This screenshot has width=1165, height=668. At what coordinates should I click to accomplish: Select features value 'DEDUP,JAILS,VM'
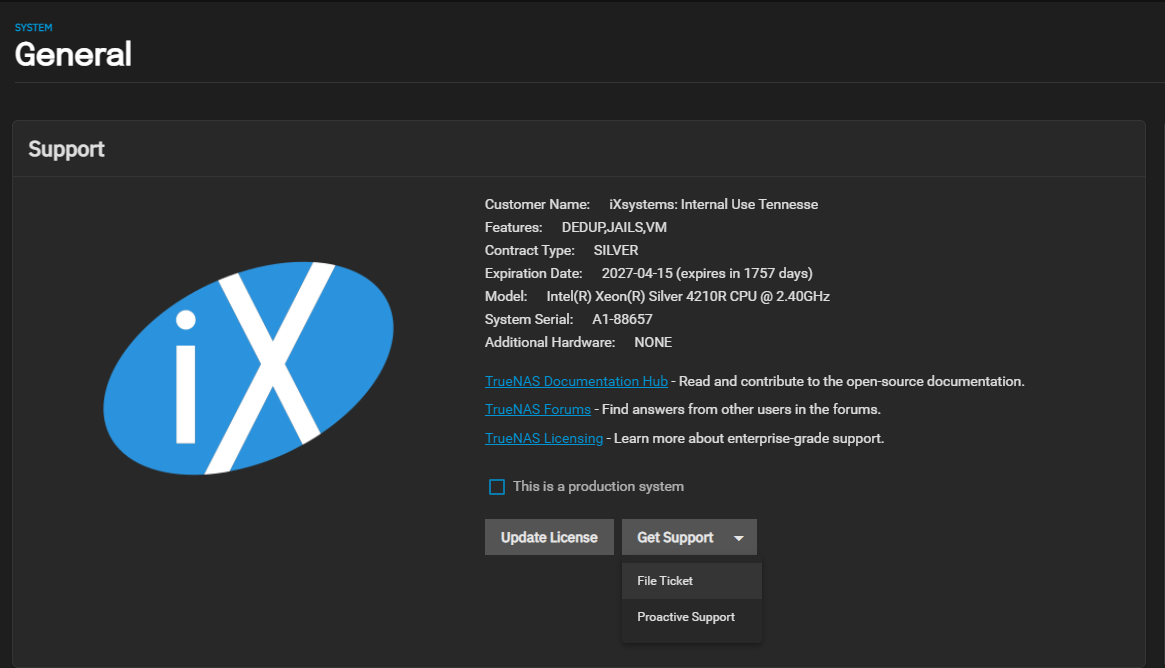click(x=614, y=227)
